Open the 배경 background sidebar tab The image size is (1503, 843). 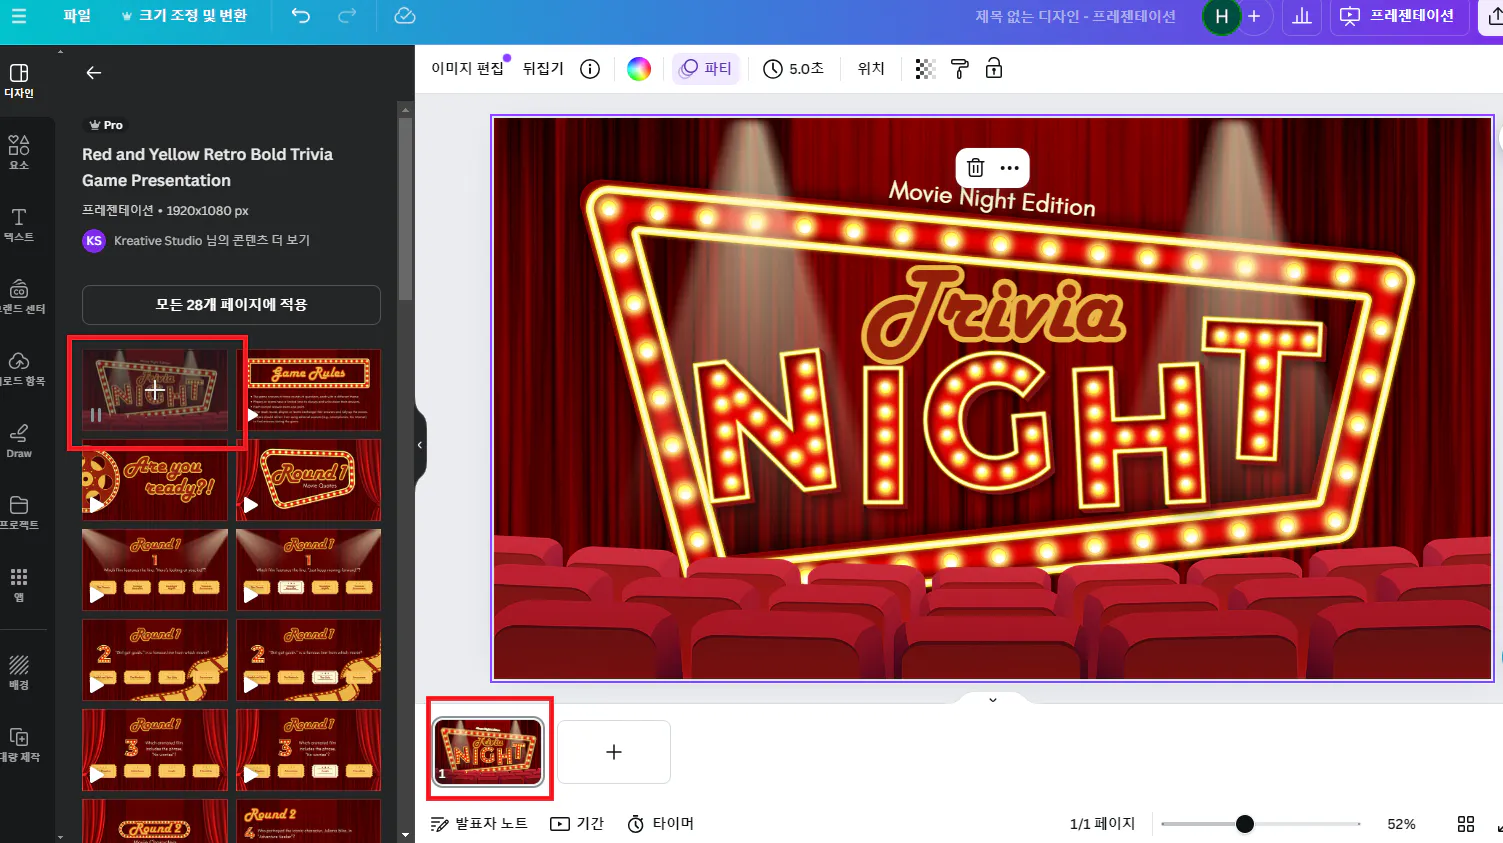tap(19, 673)
